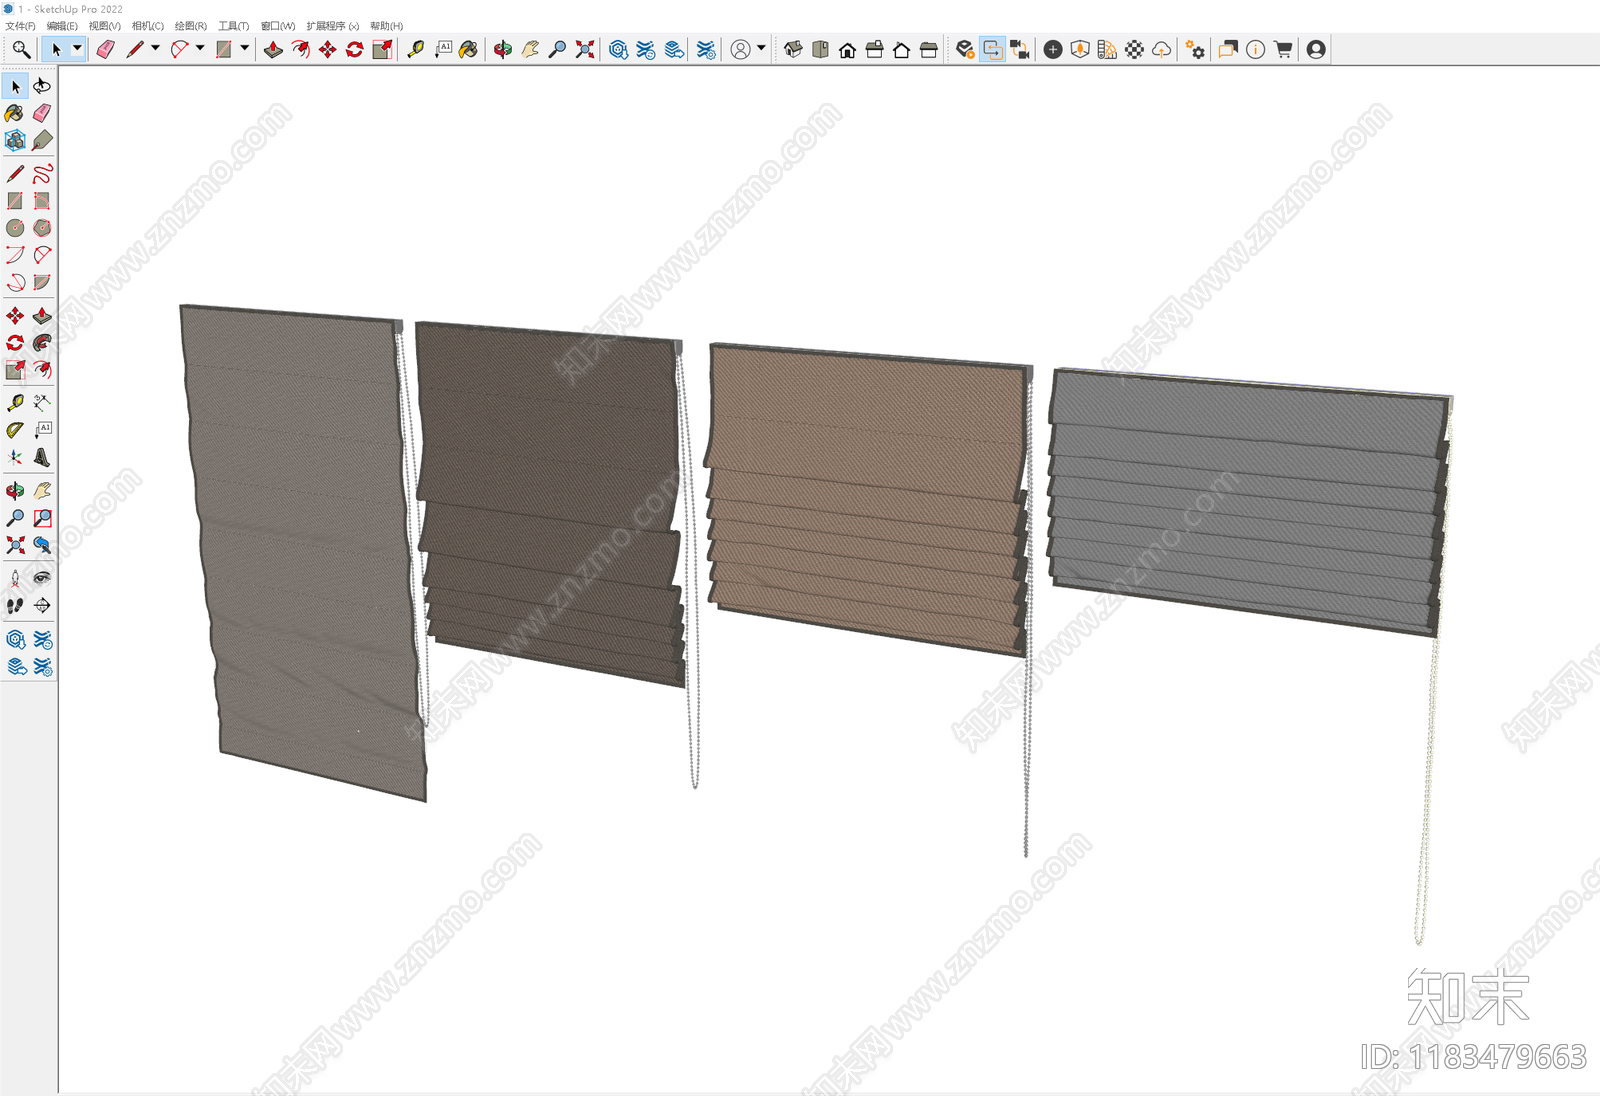Choose the Zoom Window tool
This screenshot has width=1600, height=1096.
(42, 518)
